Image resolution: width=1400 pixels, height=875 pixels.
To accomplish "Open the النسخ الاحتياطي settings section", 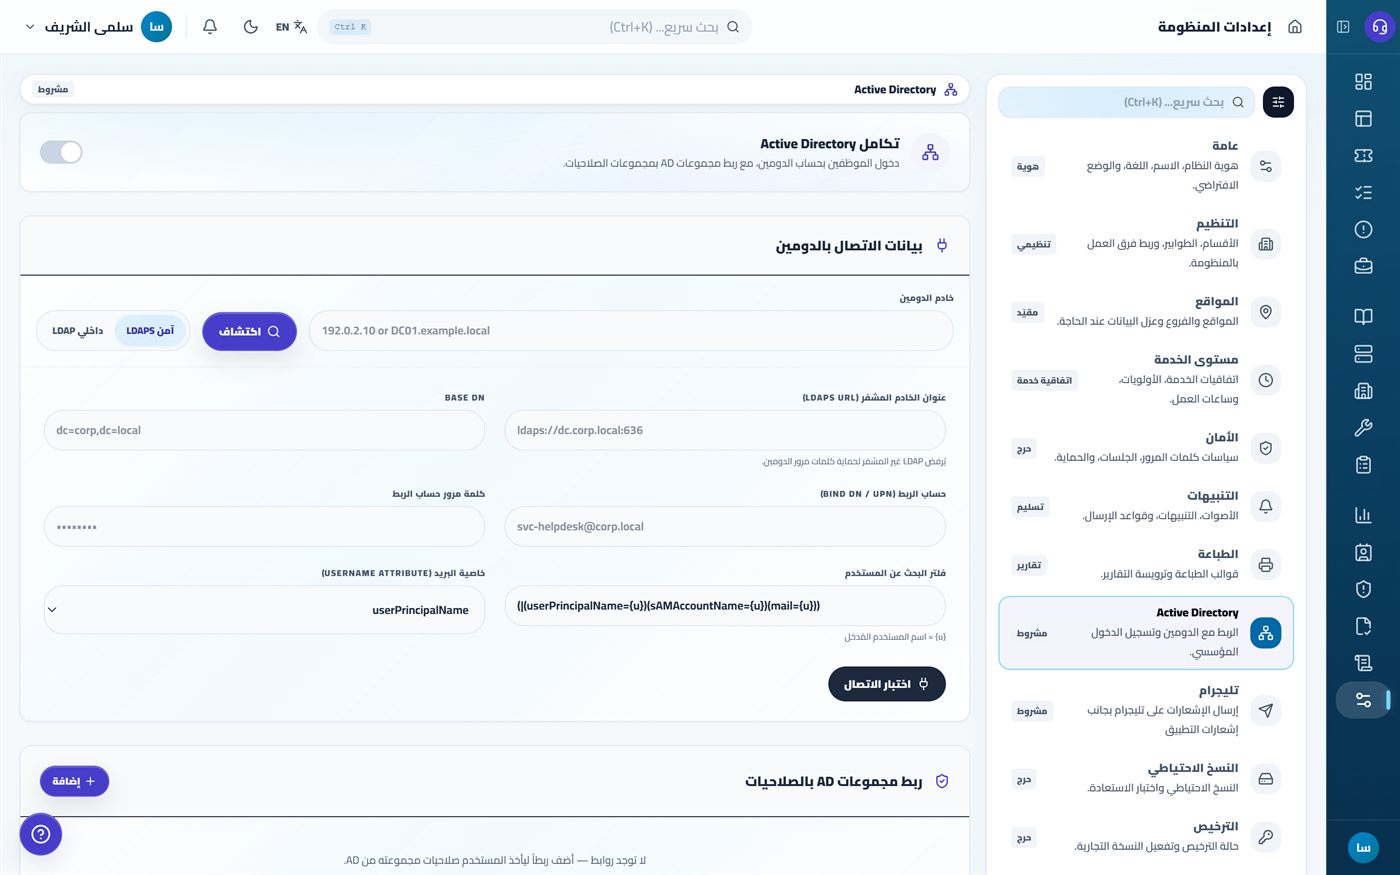I will (1146, 778).
